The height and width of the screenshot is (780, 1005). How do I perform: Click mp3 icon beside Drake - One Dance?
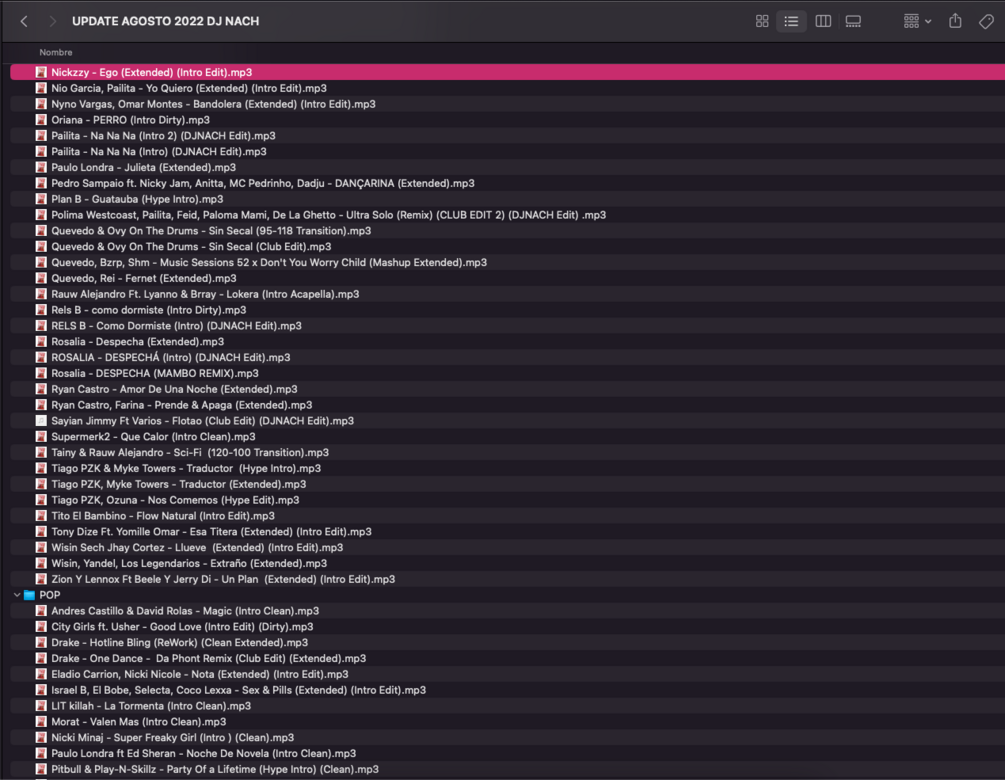(41, 658)
